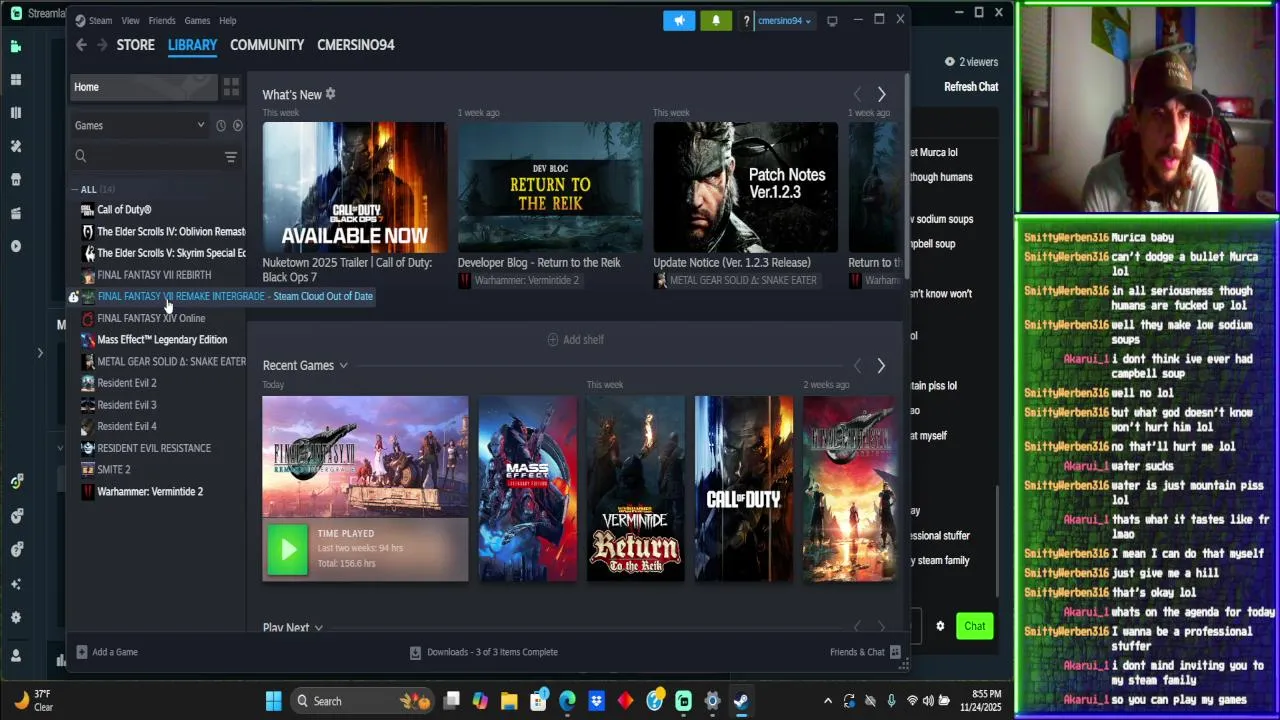Open the Windows Start menu
Viewport: 1280px width, 720px height.
[x=273, y=701]
